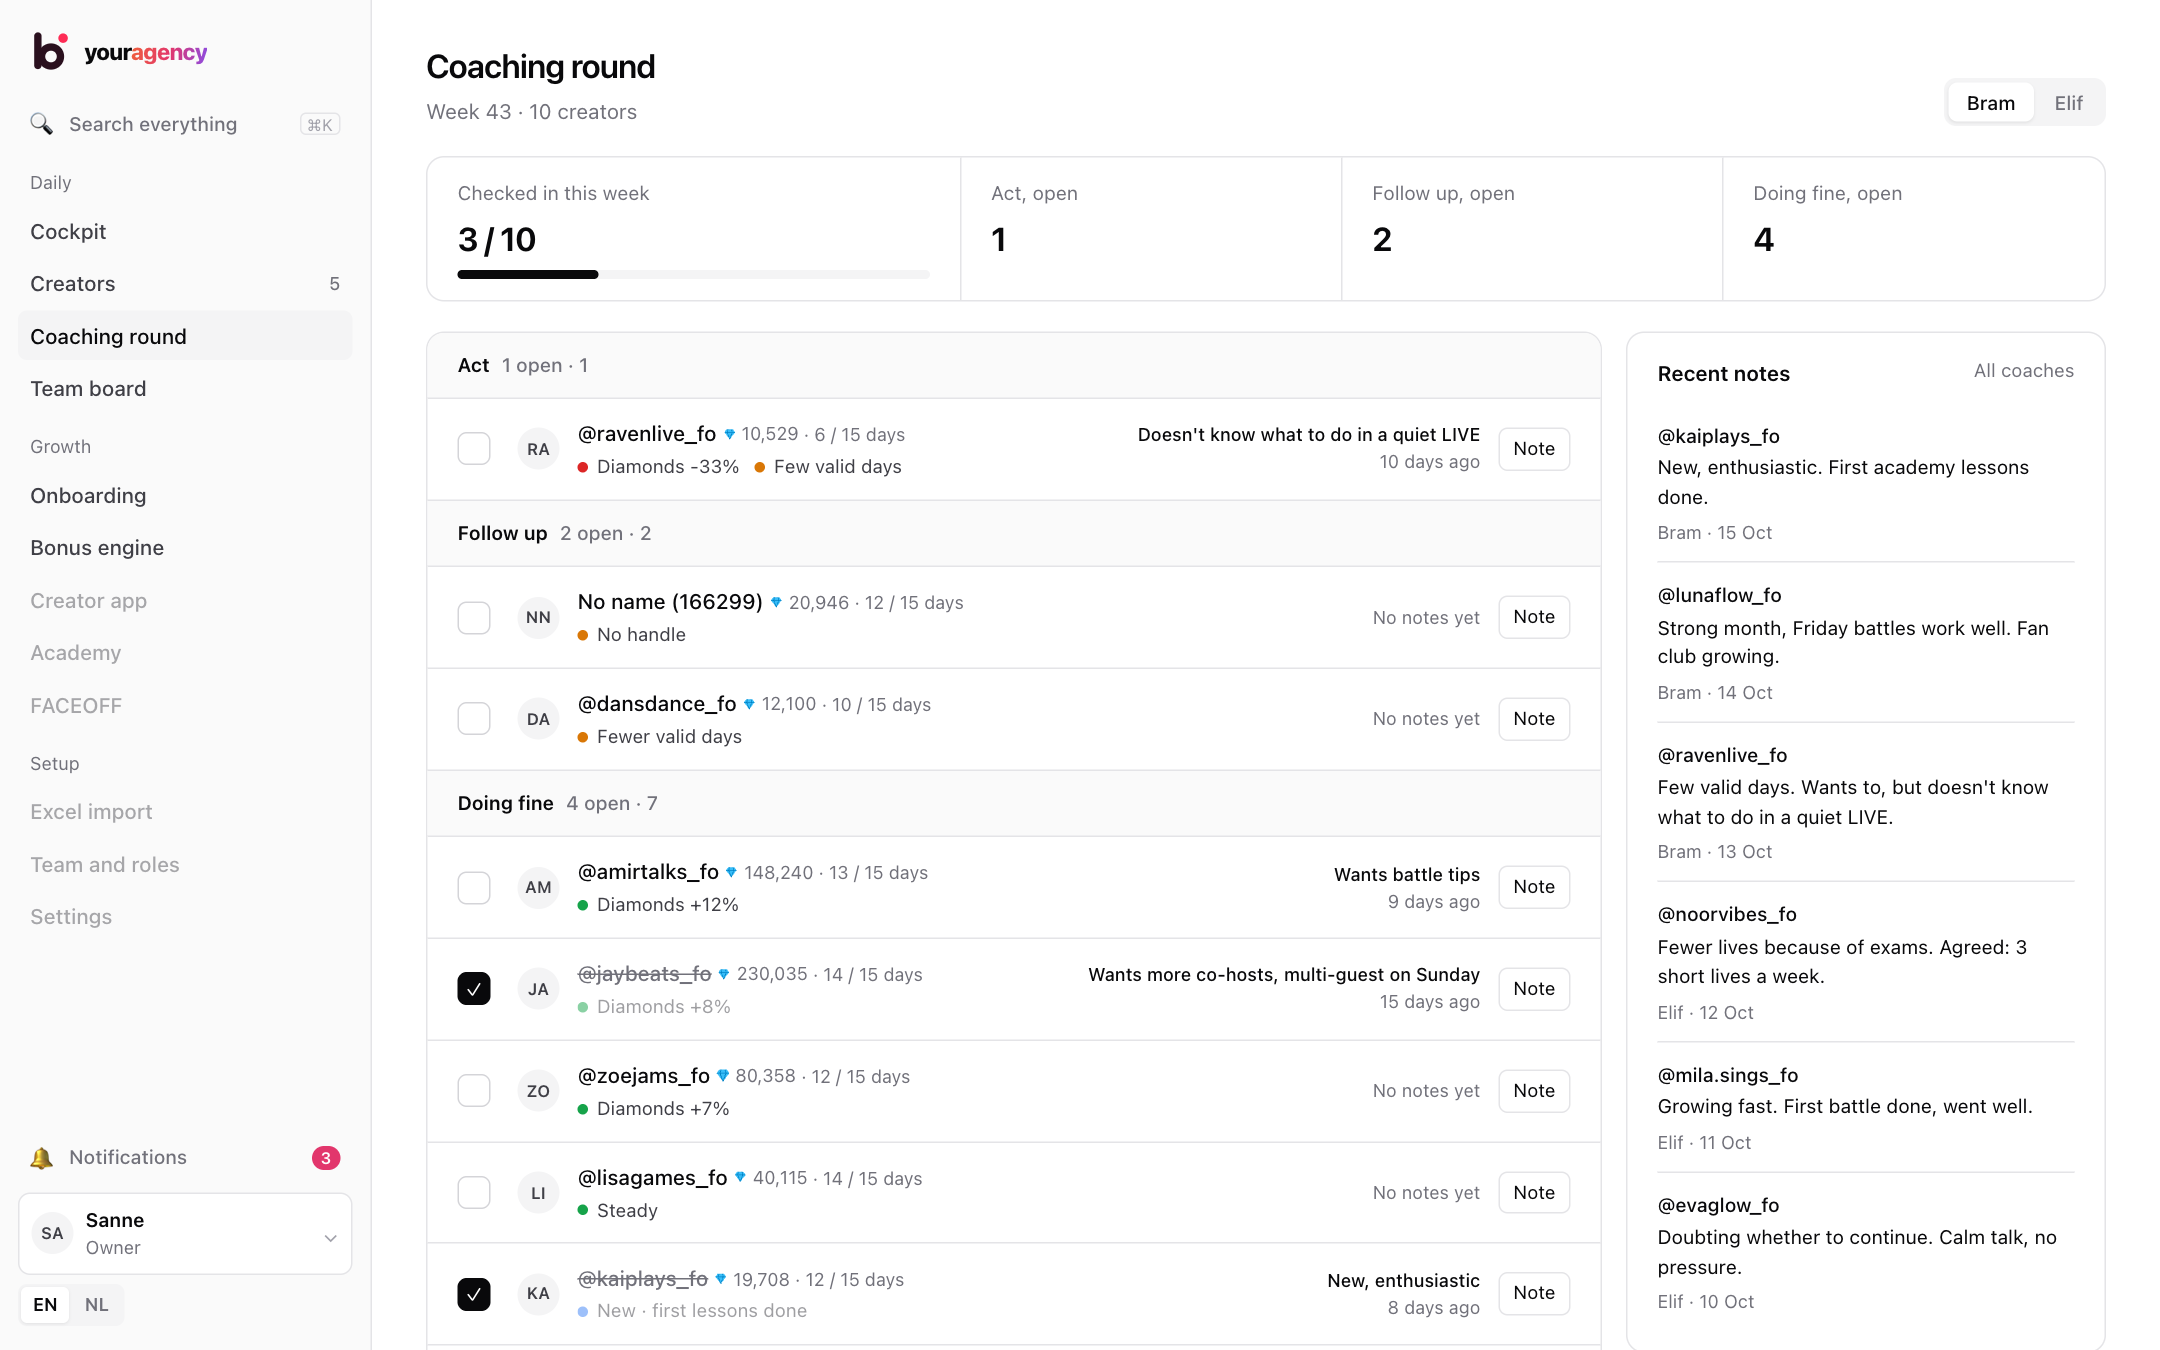Viewport: 2160px width, 1350px height.
Task: Click the JA avatar for jaybeats_fo
Action: [538, 989]
